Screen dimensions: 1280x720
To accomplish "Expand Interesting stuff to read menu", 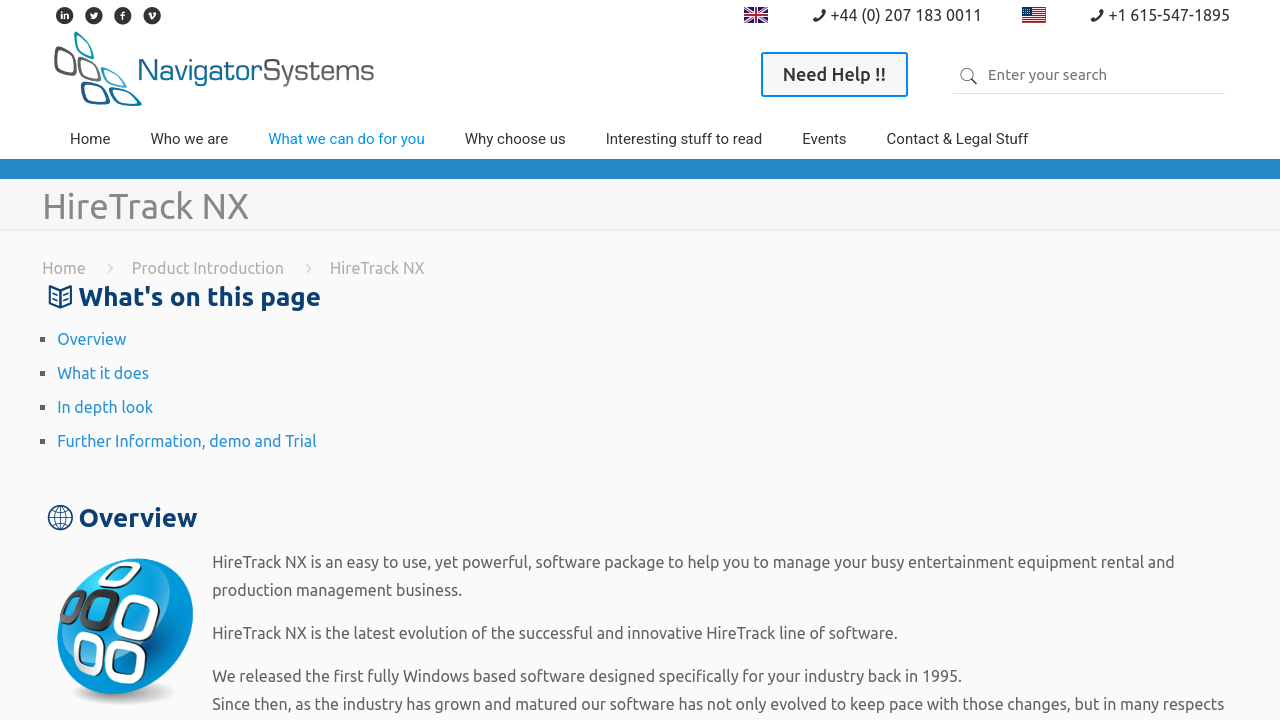I will pyautogui.click(x=684, y=139).
